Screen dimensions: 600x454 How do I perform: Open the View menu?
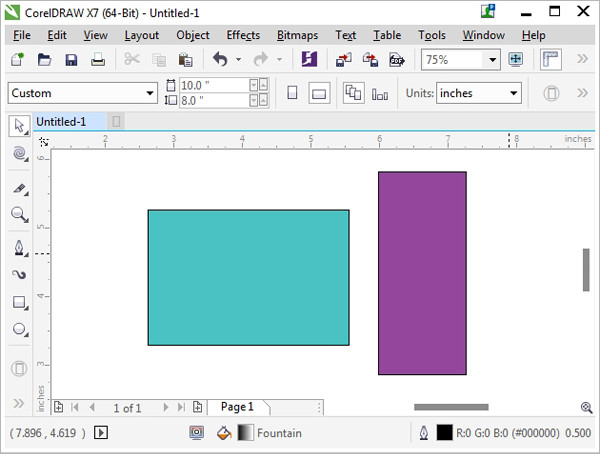(96, 35)
